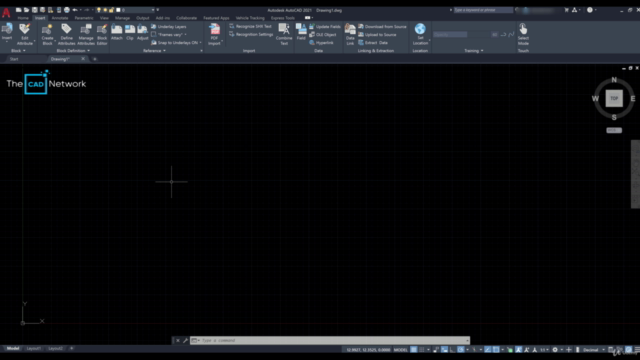The image size is (640, 360).
Task: Open the Parametric ribbon tab
Action: [x=84, y=18]
